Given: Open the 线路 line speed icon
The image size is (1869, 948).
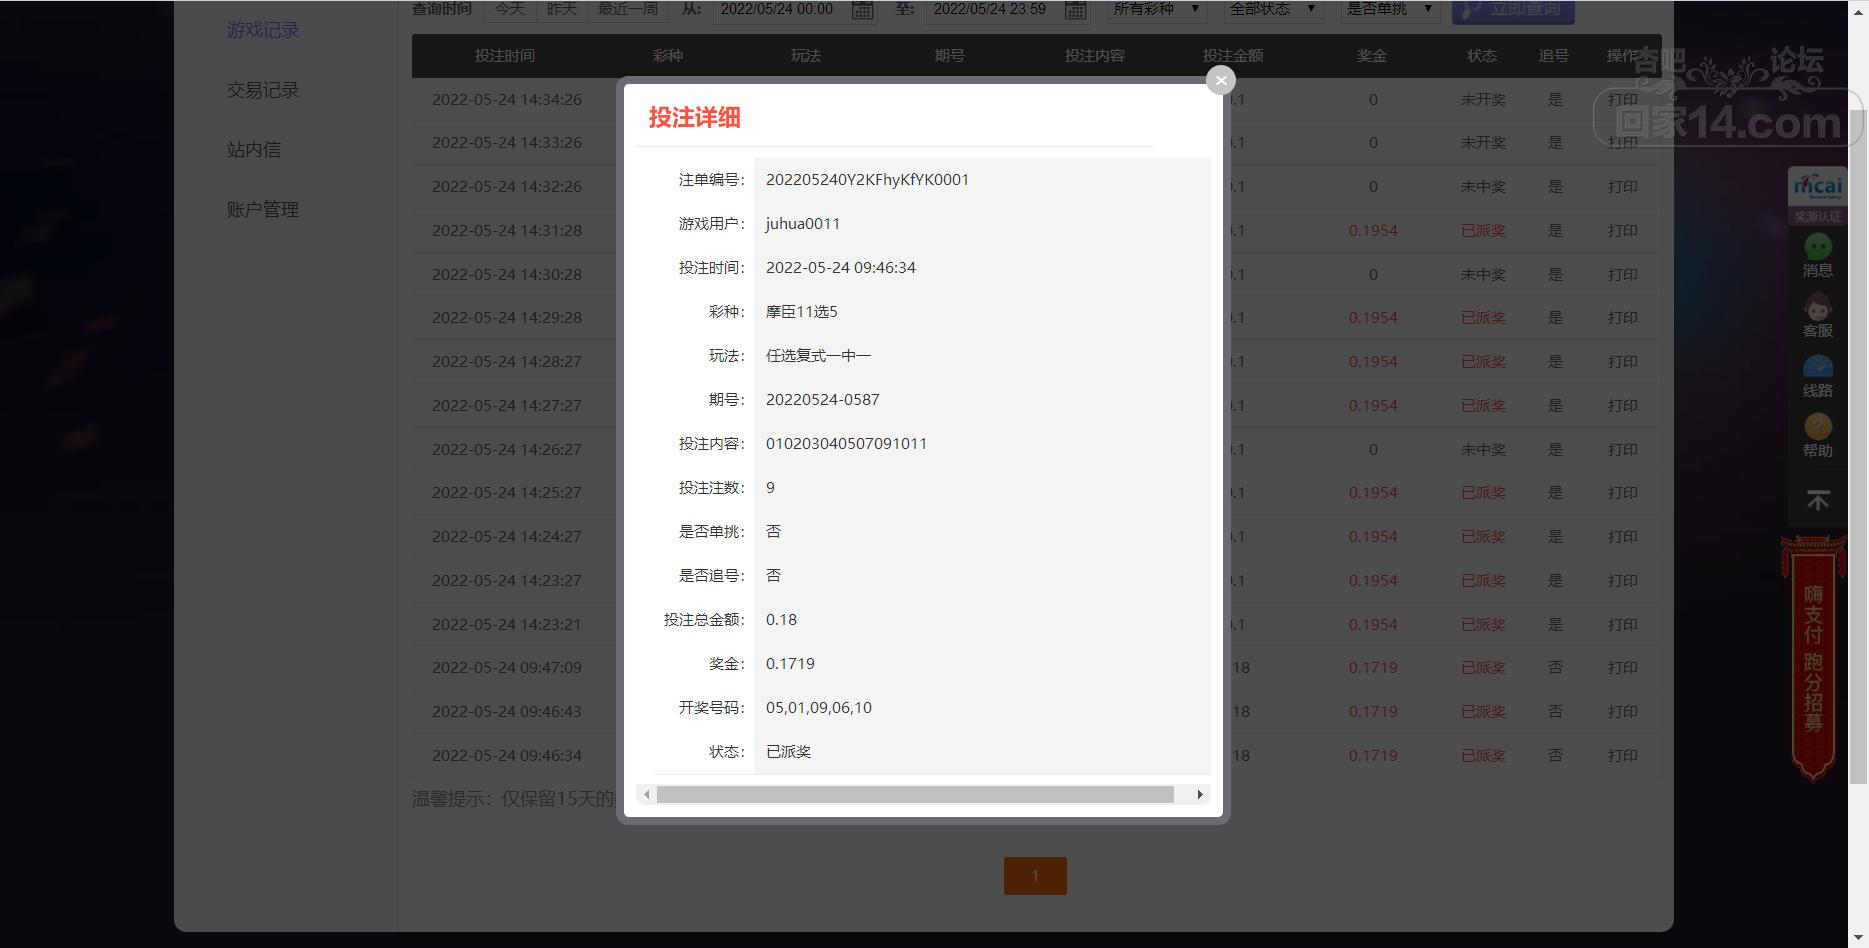Looking at the screenshot, I should [x=1817, y=376].
